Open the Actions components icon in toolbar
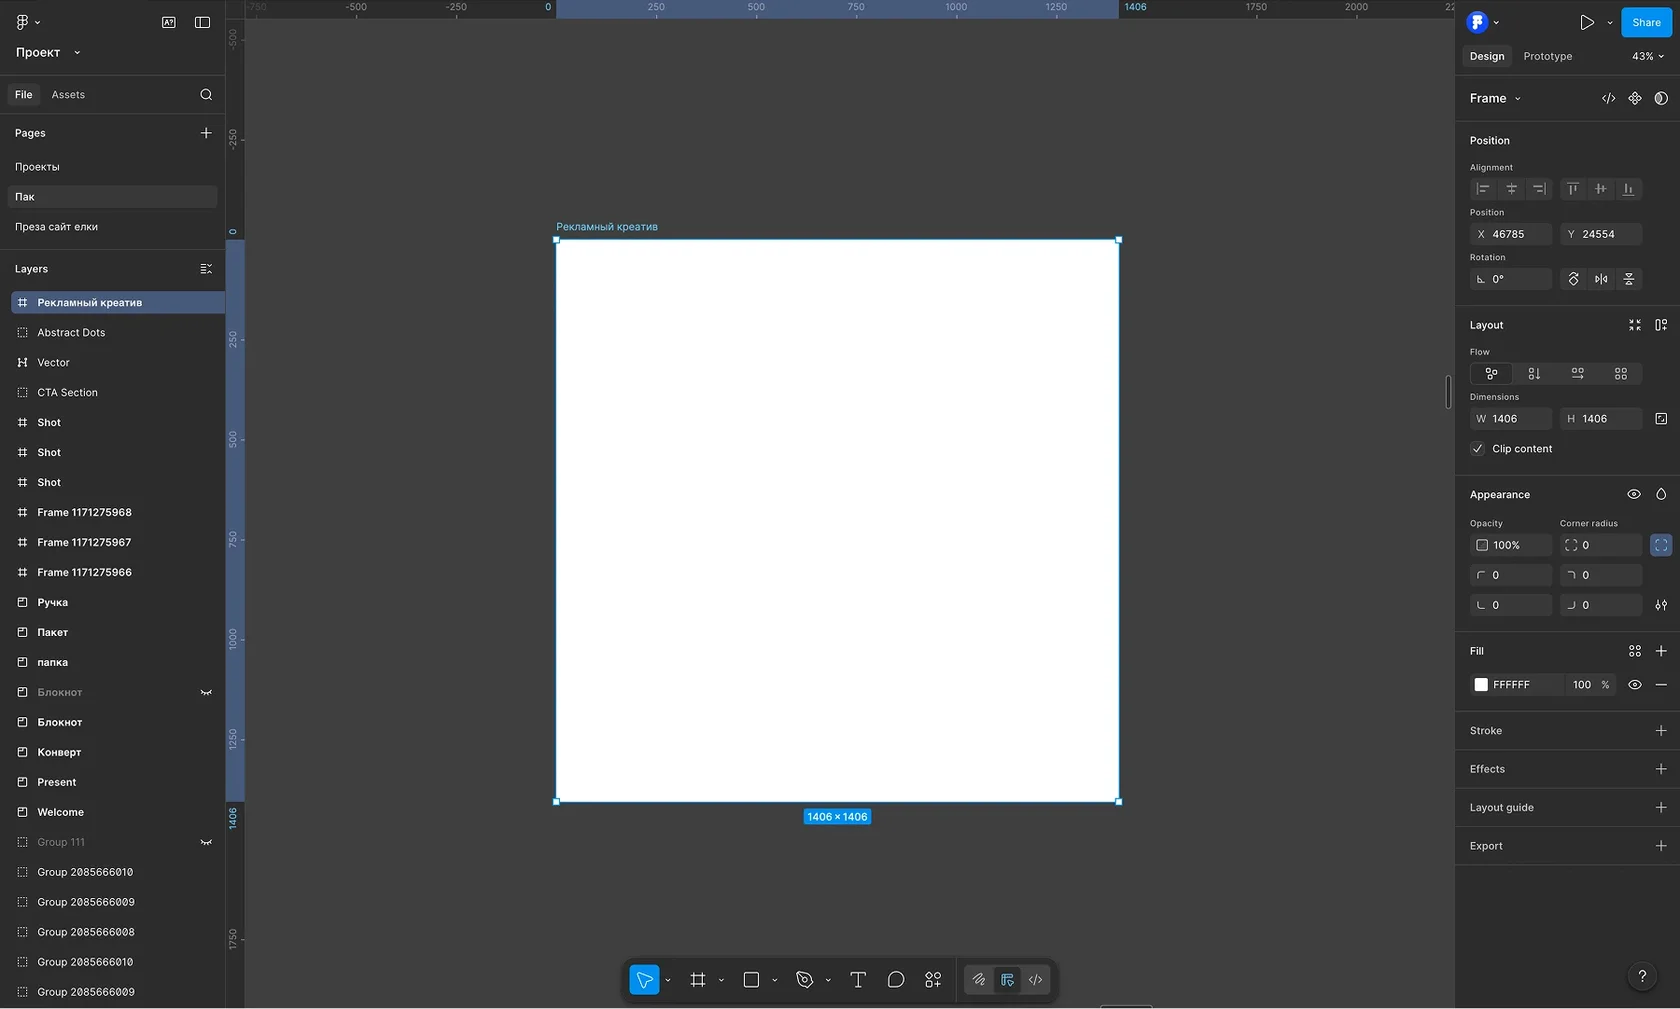1680x1009 pixels. 933,980
